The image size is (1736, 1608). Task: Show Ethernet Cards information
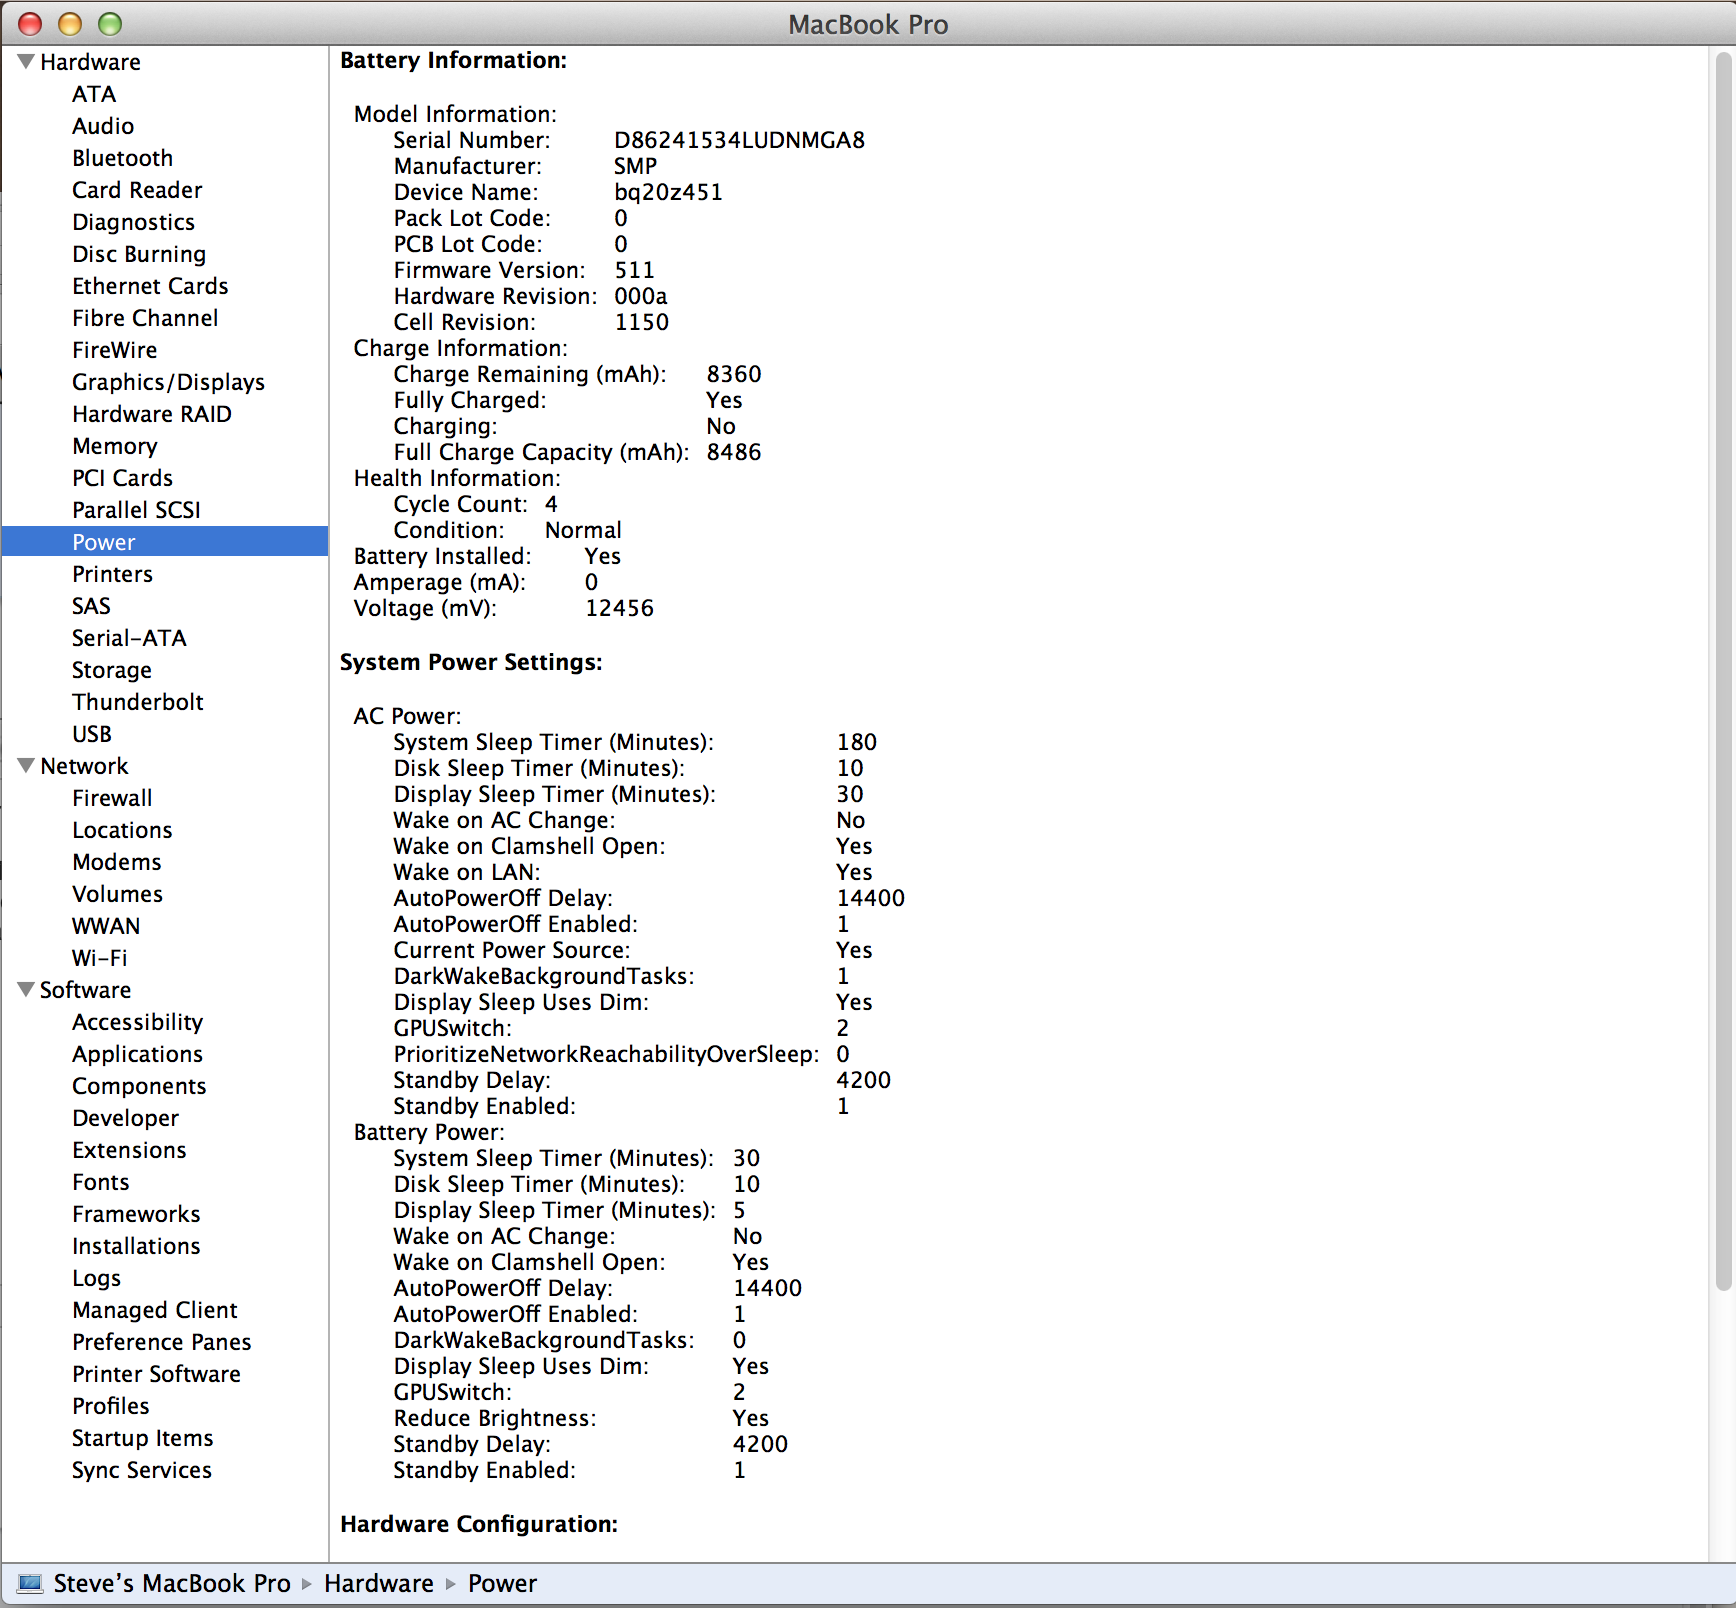150,286
